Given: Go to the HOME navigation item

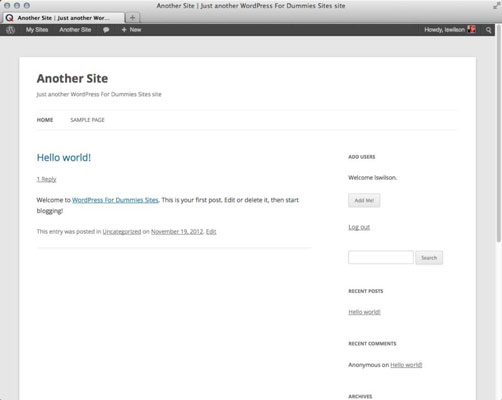Looking at the screenshot, I should [45, 120].
